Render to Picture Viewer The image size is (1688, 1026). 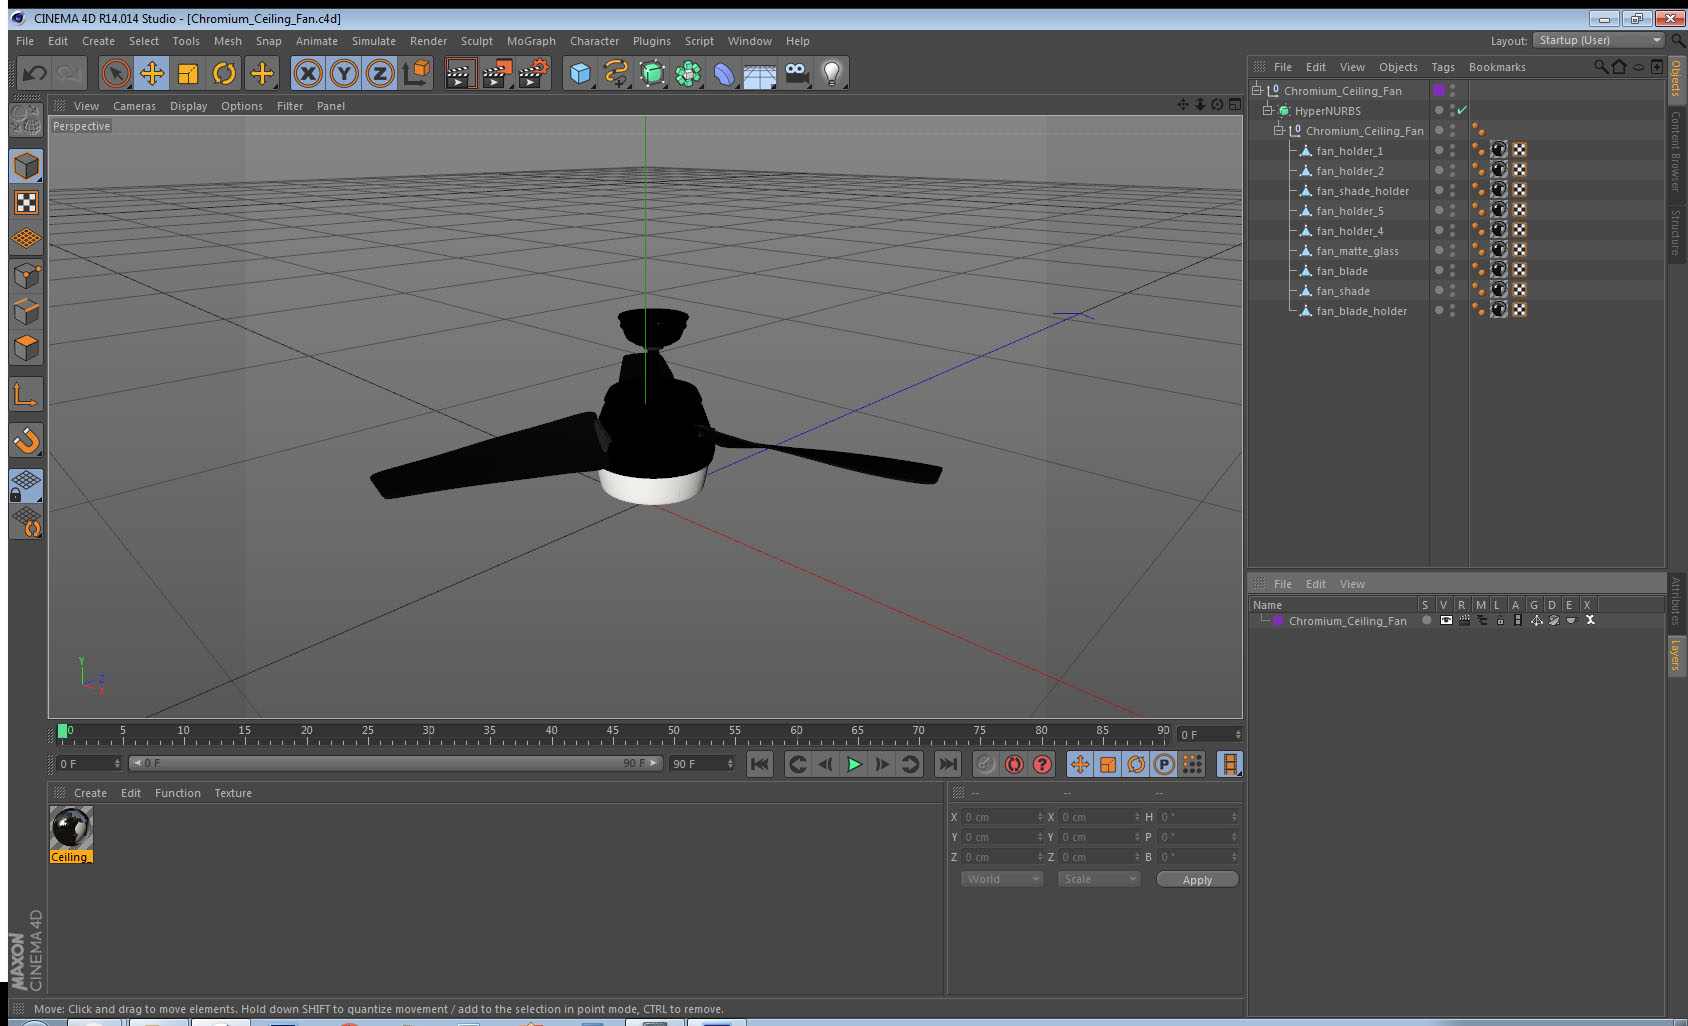coord(497,73)
